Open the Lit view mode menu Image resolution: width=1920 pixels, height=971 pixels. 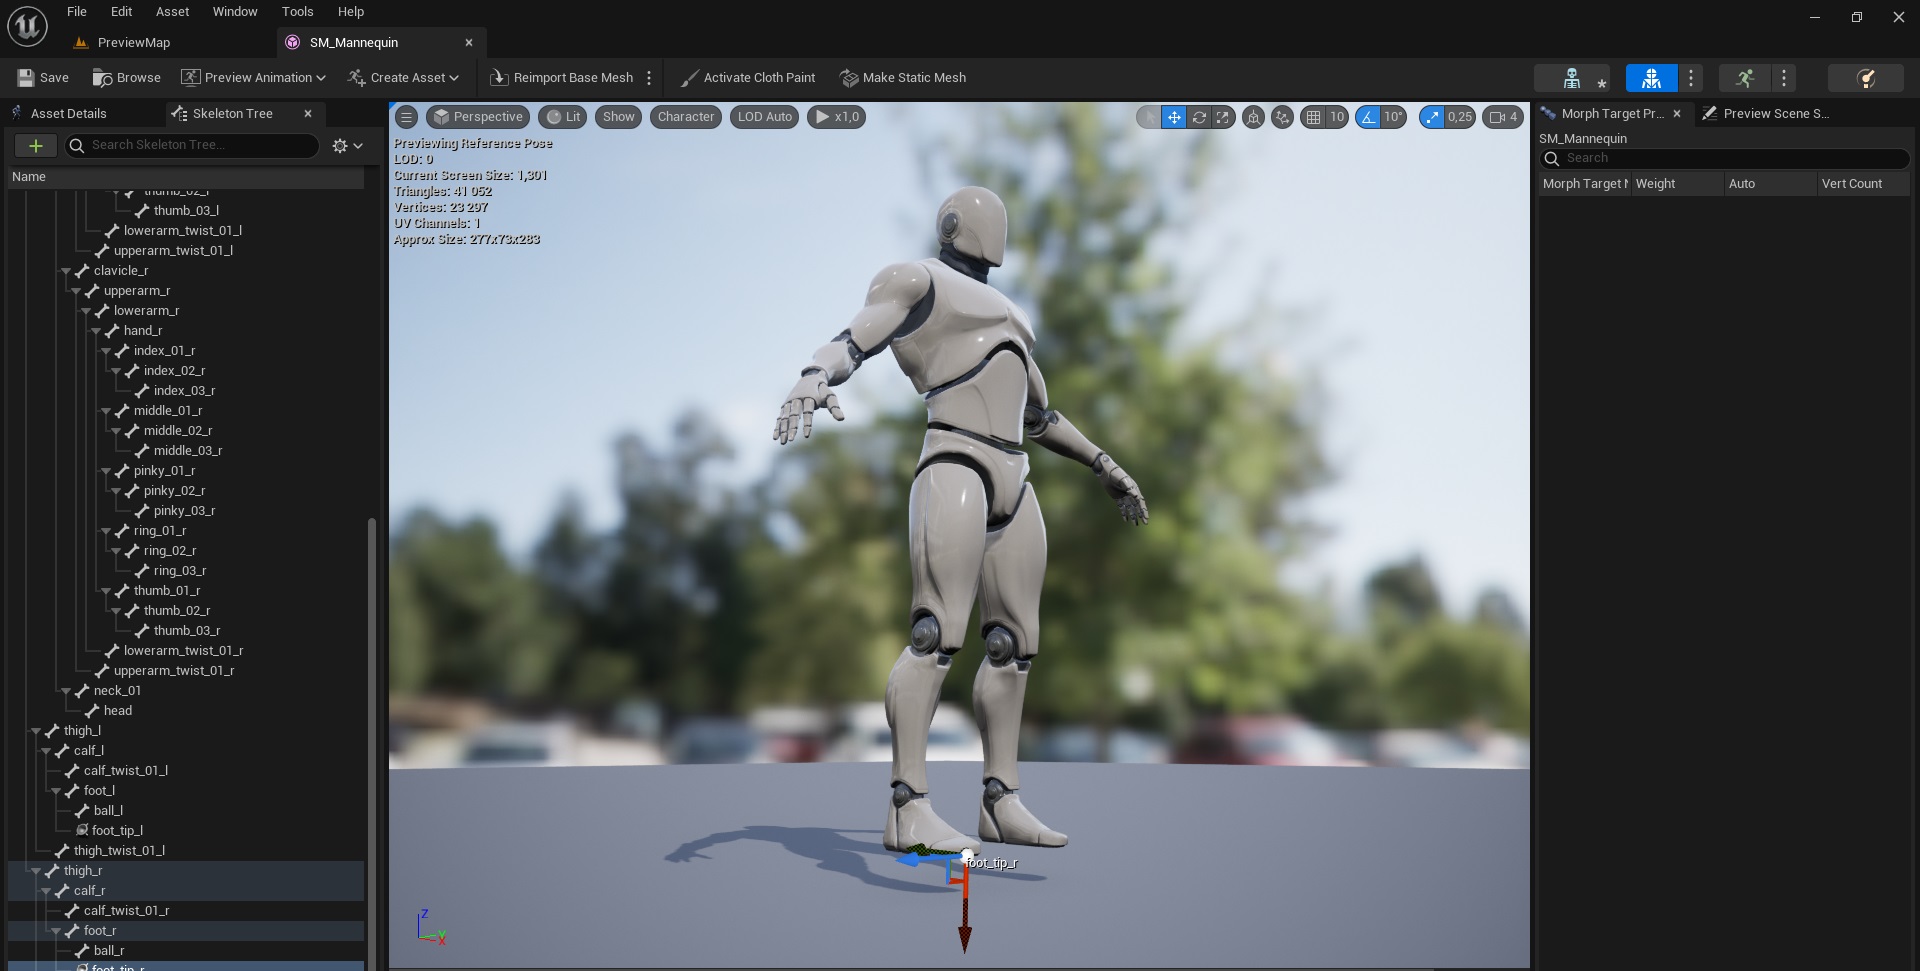coord(563,117)
